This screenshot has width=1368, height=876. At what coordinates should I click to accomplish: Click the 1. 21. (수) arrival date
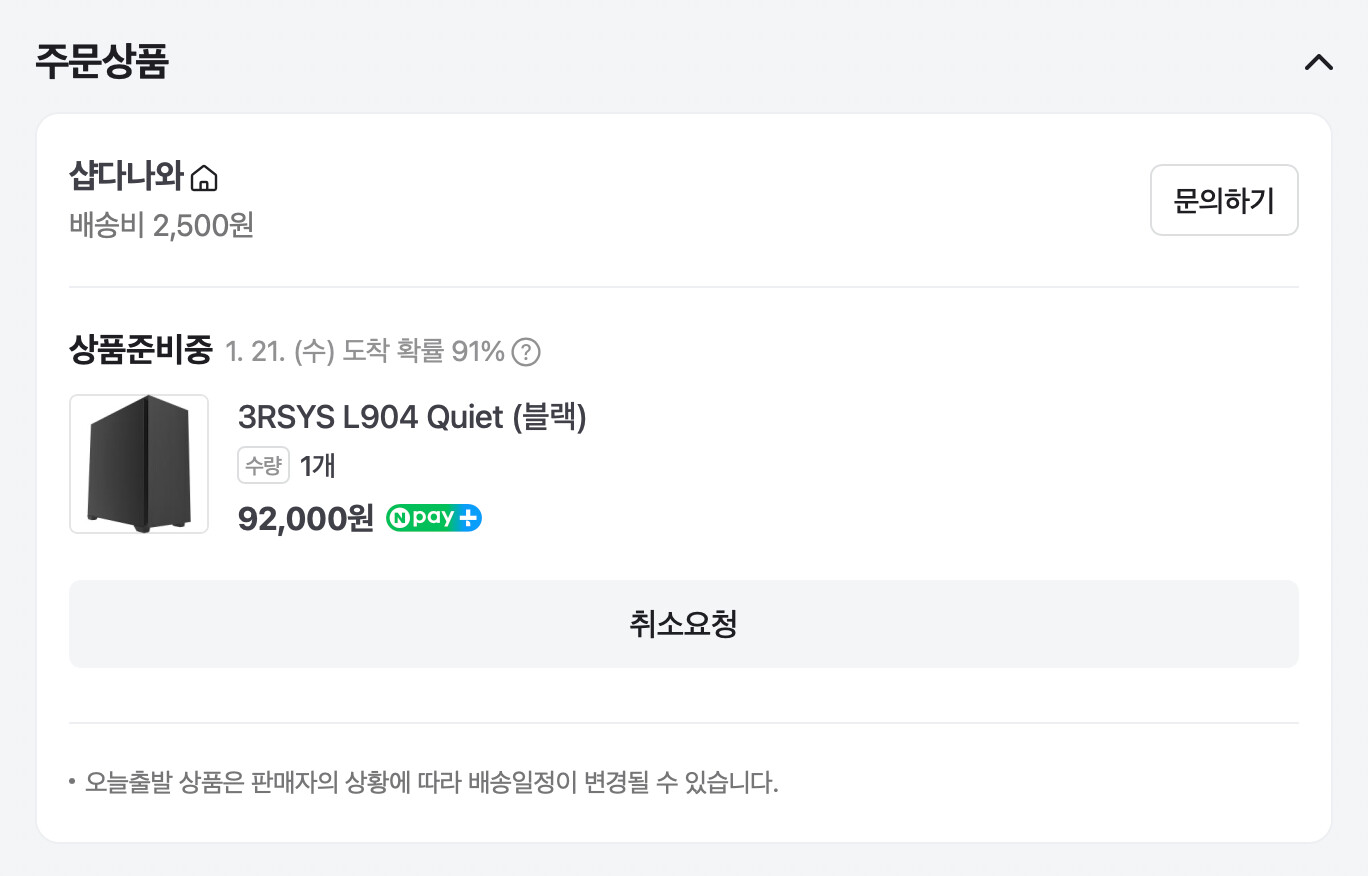click(279, 352)
